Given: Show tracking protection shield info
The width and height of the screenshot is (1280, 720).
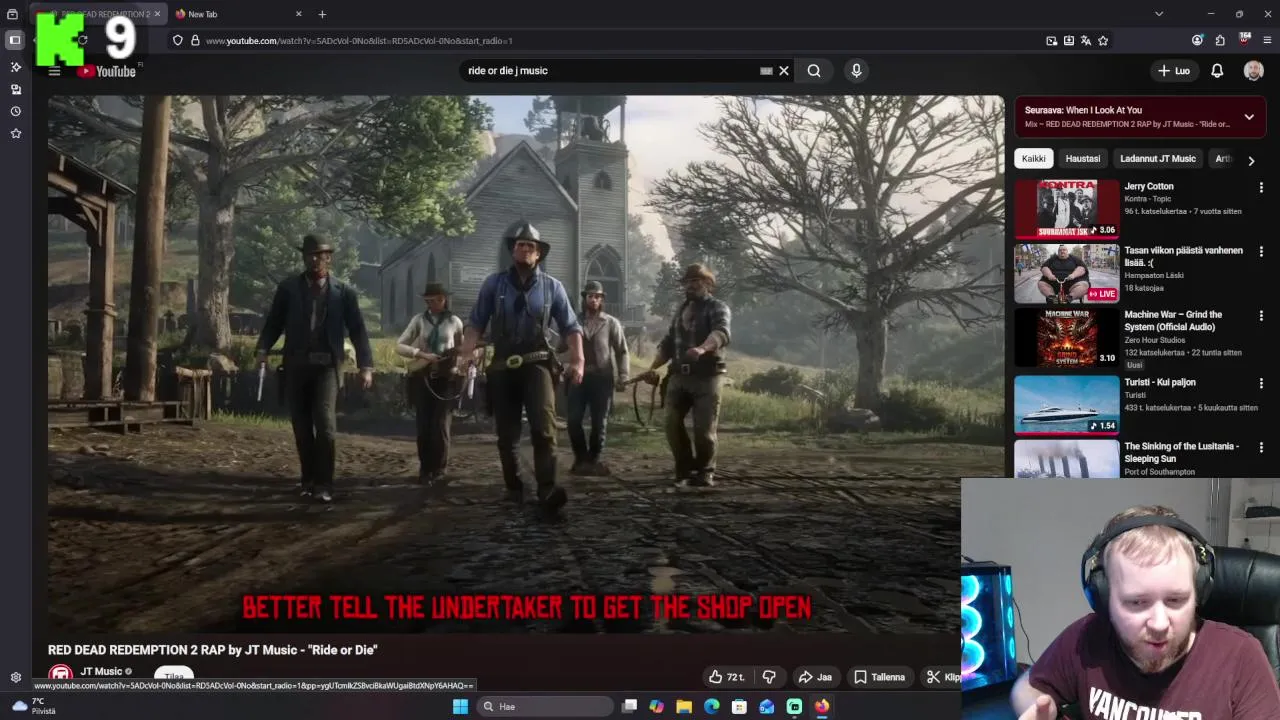Looking at the screenshot, I should 178,41.
